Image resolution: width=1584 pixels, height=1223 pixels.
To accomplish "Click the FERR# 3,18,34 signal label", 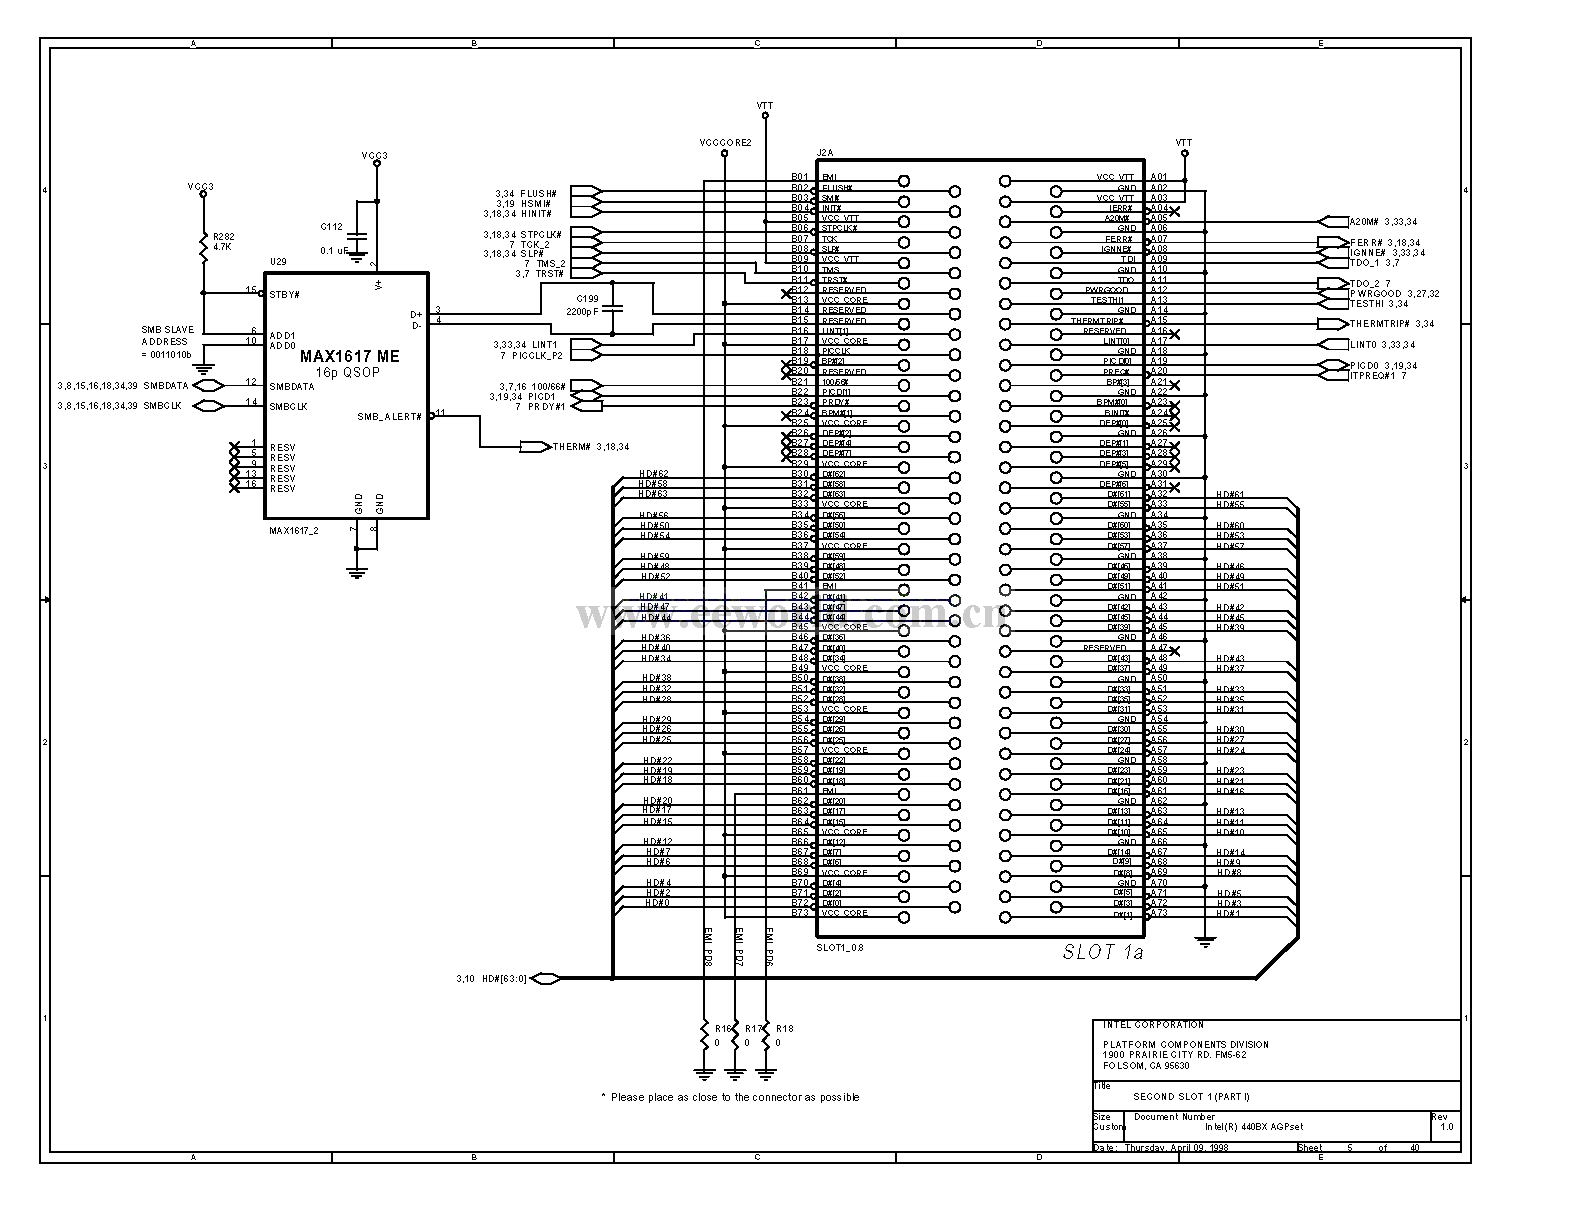I will pos(1384,243).
